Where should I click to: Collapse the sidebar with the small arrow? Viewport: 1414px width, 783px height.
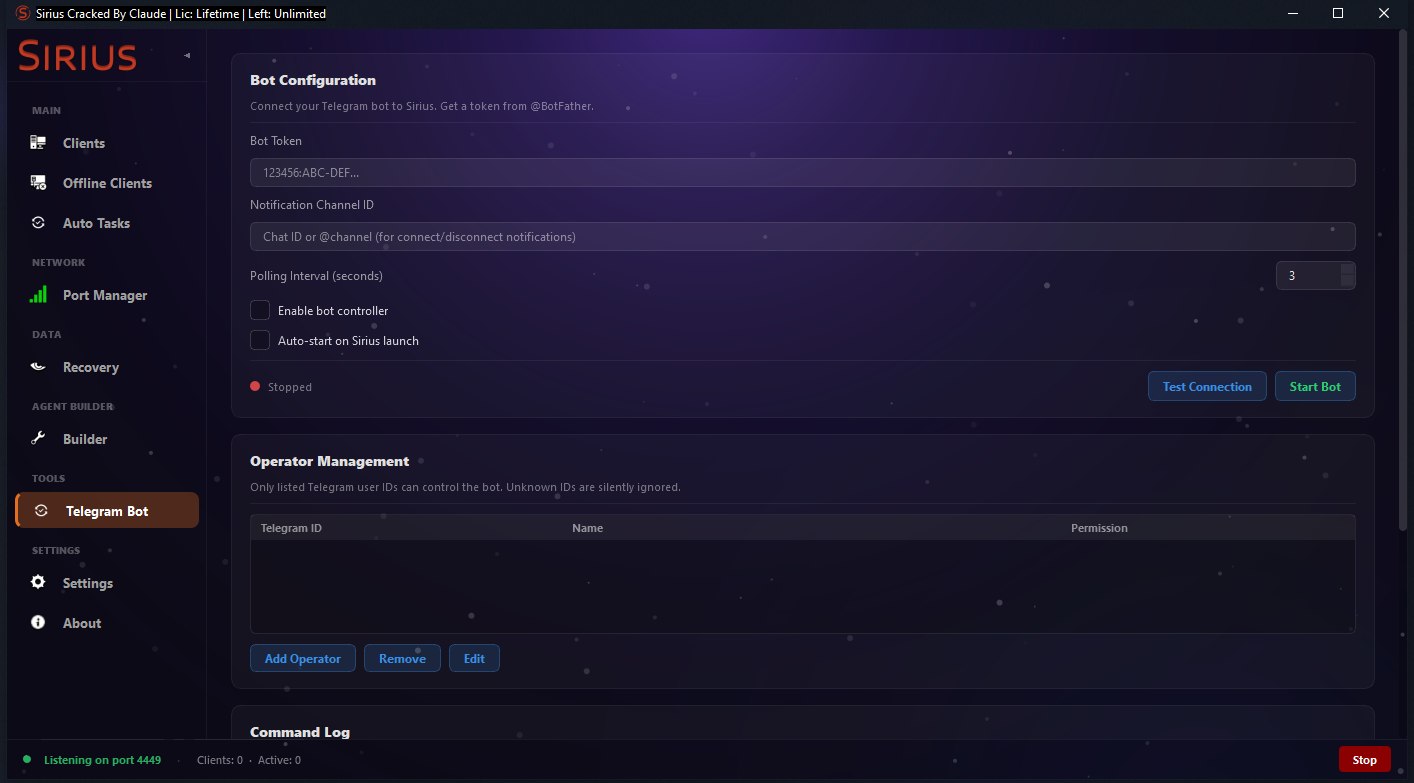coord(187,55)
